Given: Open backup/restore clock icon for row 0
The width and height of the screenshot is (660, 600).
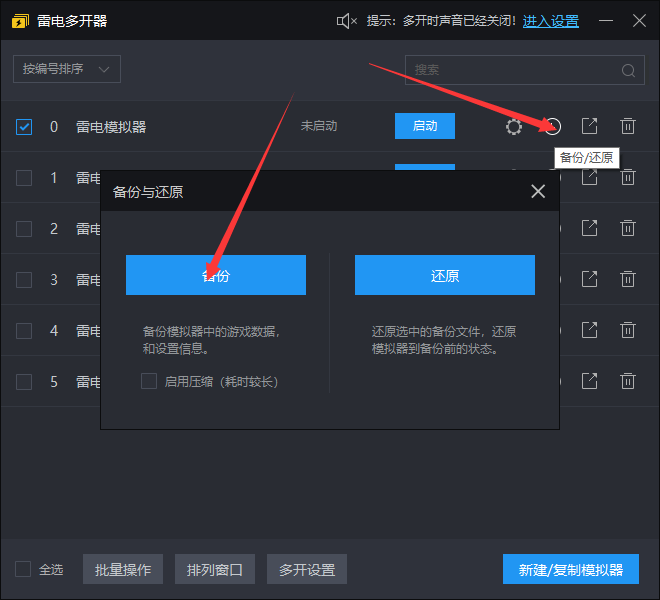Looking at the screenshot, I should coord(553,126).
